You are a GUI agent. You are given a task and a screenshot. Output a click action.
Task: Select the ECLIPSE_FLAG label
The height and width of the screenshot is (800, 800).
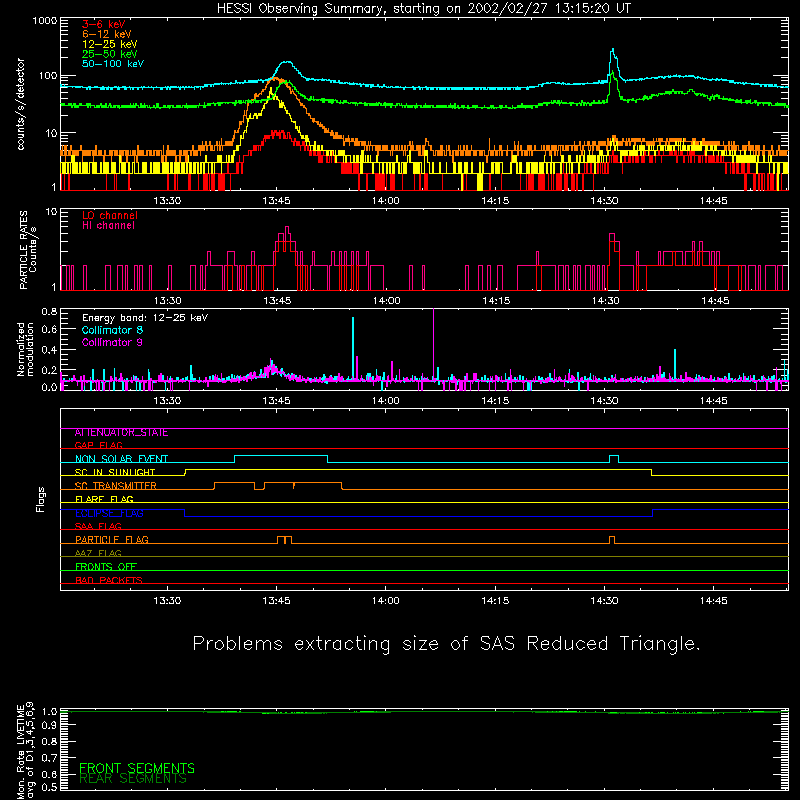tap(109, 513)
